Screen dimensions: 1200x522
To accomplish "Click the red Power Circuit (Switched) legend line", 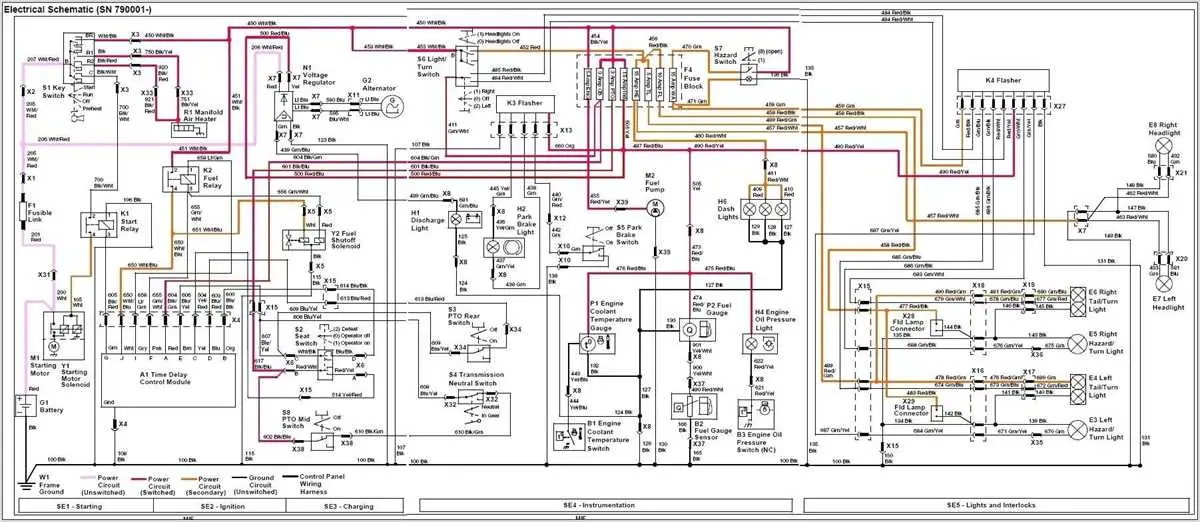I will [139, 478].
